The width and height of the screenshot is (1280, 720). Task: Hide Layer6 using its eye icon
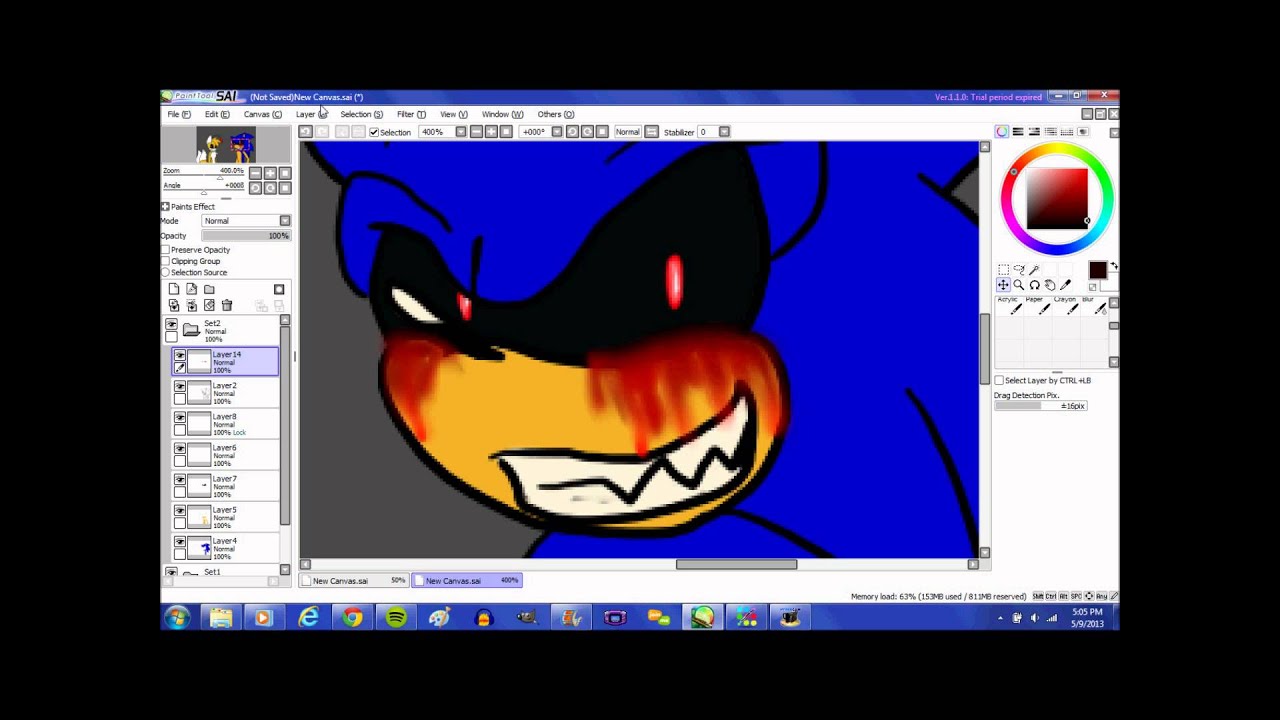pyautogui.click(x=180, y=449)
